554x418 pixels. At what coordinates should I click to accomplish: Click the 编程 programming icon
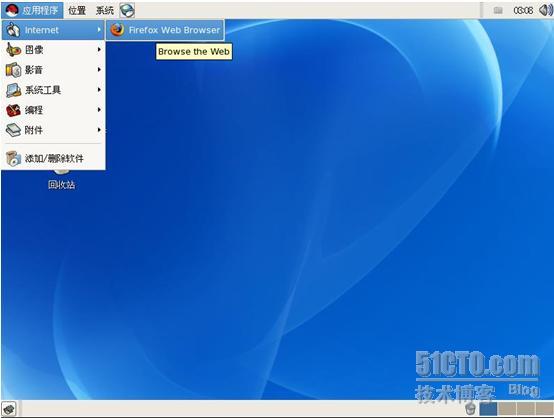point(13,110)
